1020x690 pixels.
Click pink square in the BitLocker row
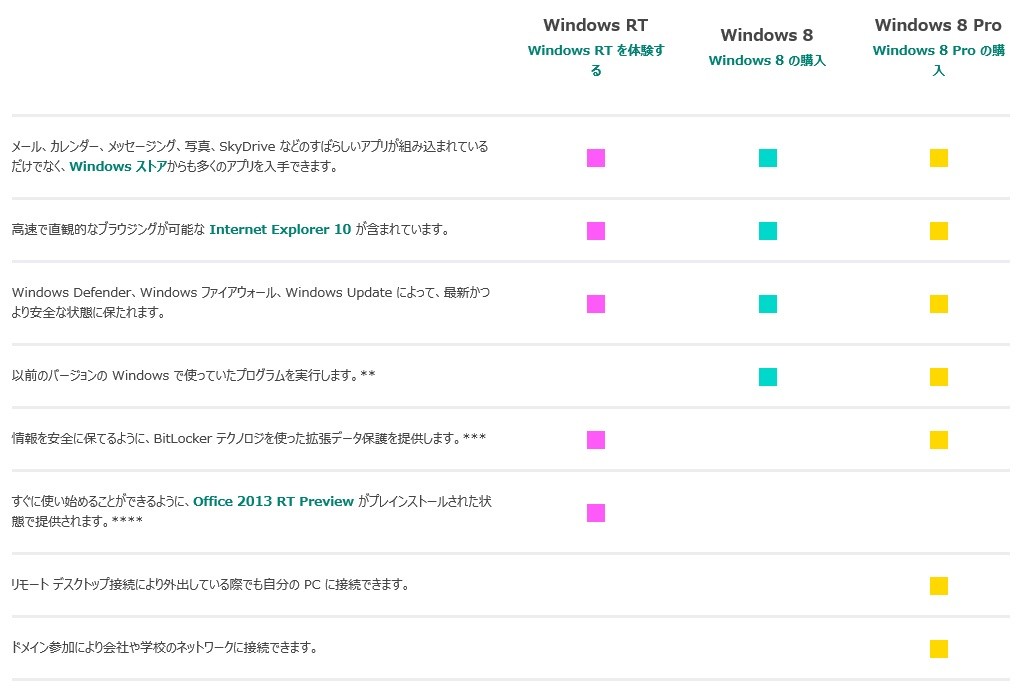(x=596, y=440)
